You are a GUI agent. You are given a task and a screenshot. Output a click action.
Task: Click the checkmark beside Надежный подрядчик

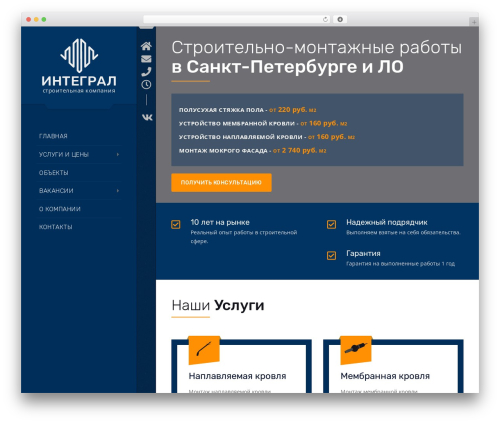[x=331, y=224]
